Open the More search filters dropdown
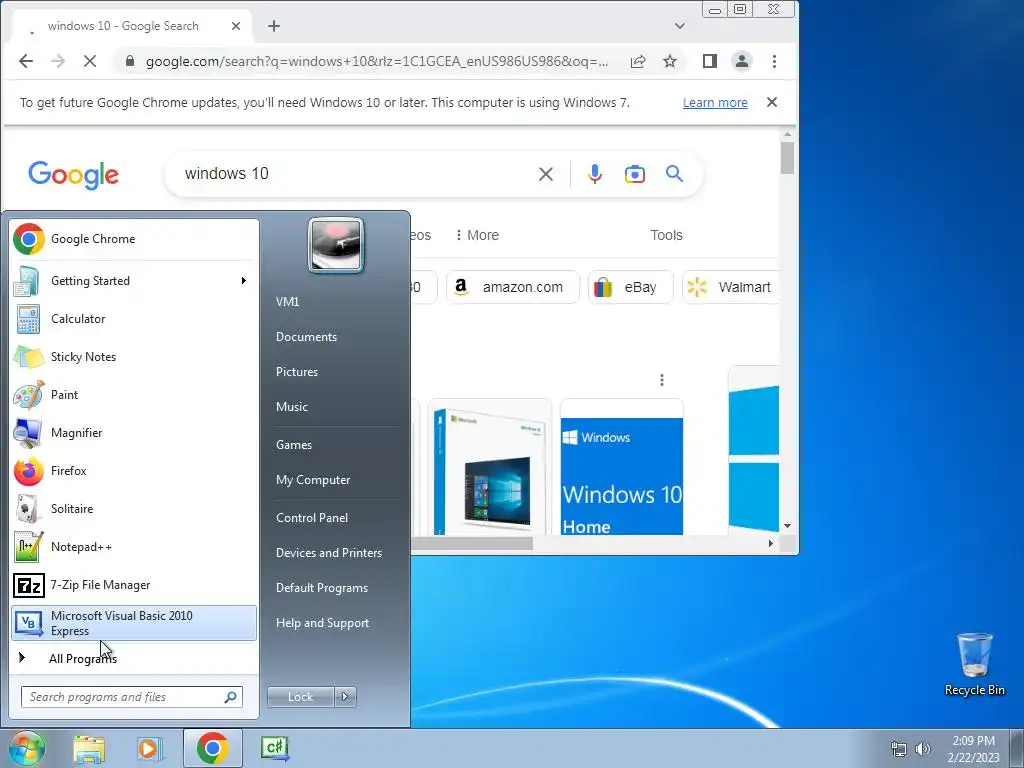1024x768 pixels. pyautogui.click(x=477, y=235)
